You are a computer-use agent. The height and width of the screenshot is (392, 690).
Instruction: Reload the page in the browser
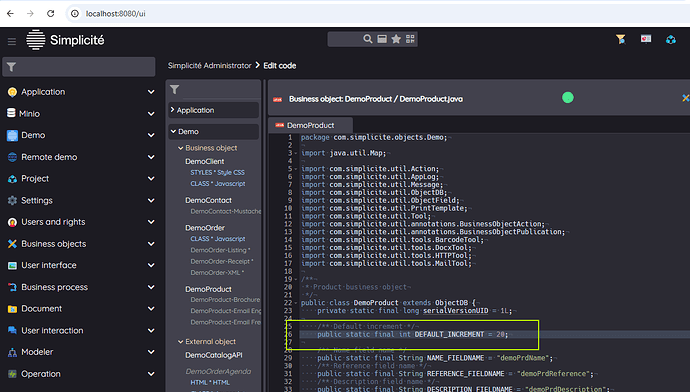pos(51,14)
